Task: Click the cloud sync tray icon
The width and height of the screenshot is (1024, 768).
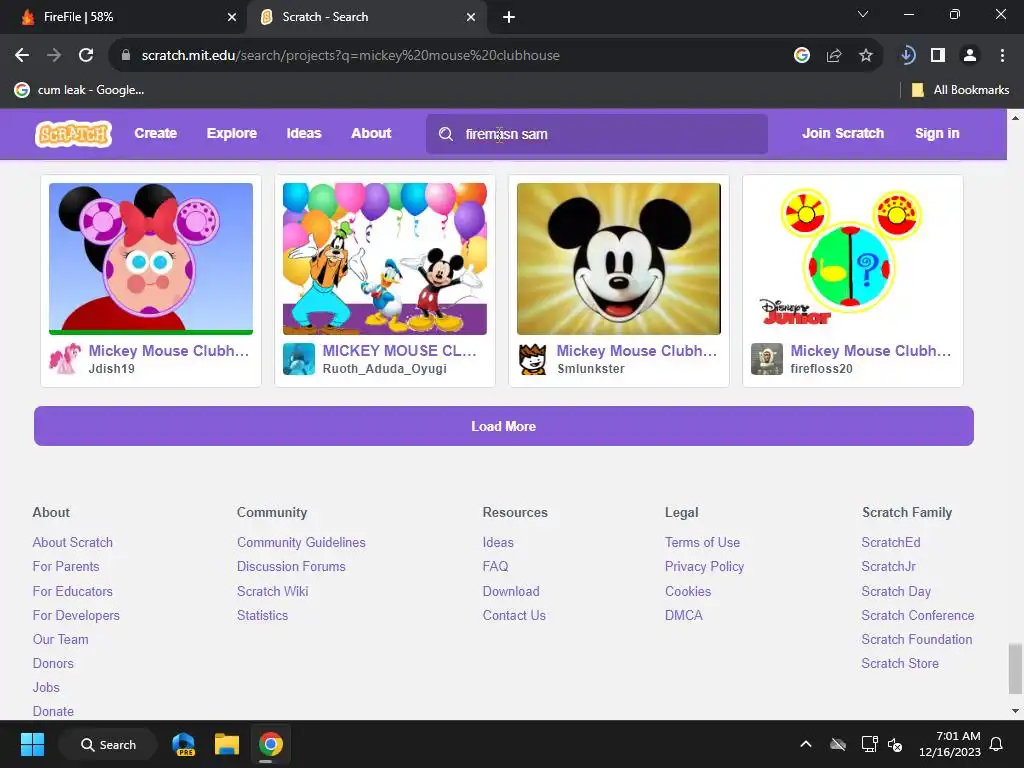Action: point(838,744)
